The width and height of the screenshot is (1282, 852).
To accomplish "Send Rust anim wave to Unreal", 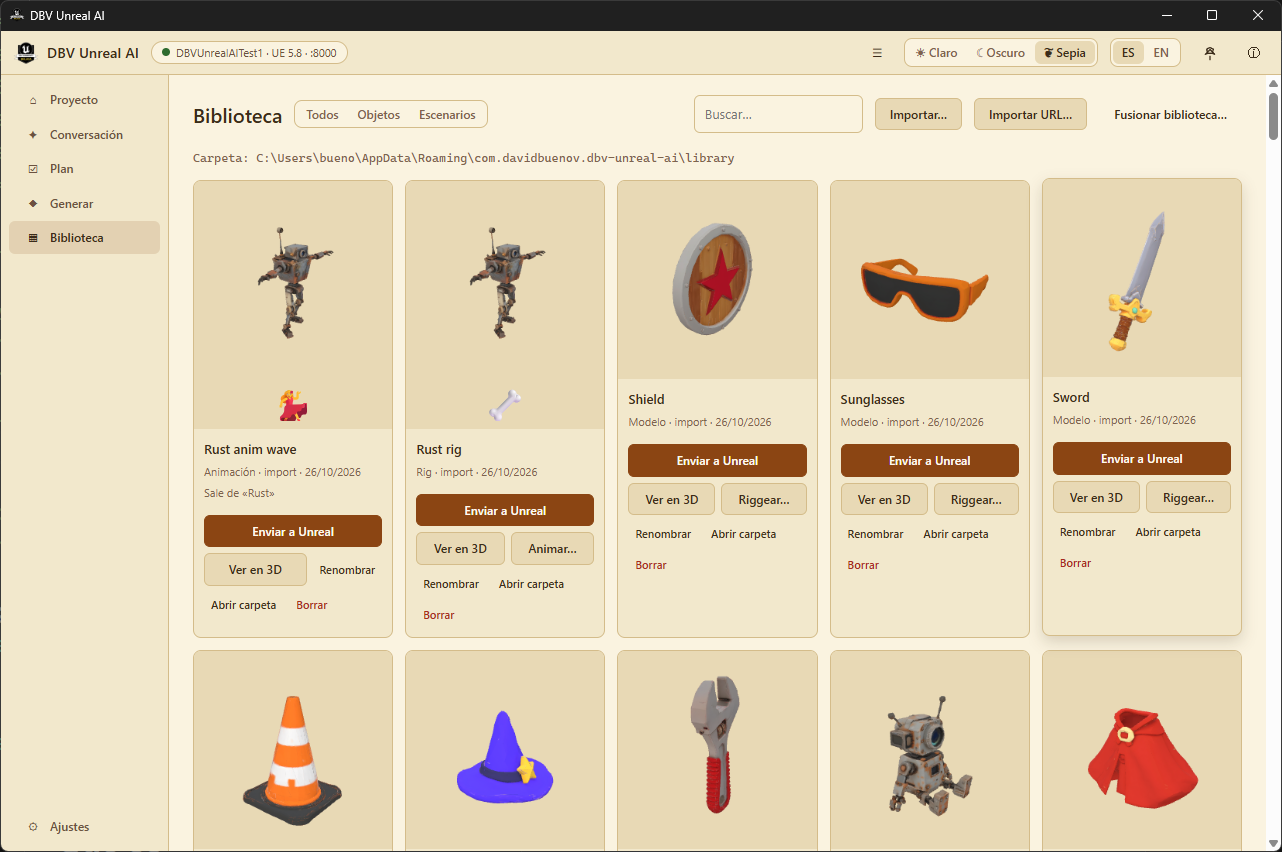I will [293, 531].
